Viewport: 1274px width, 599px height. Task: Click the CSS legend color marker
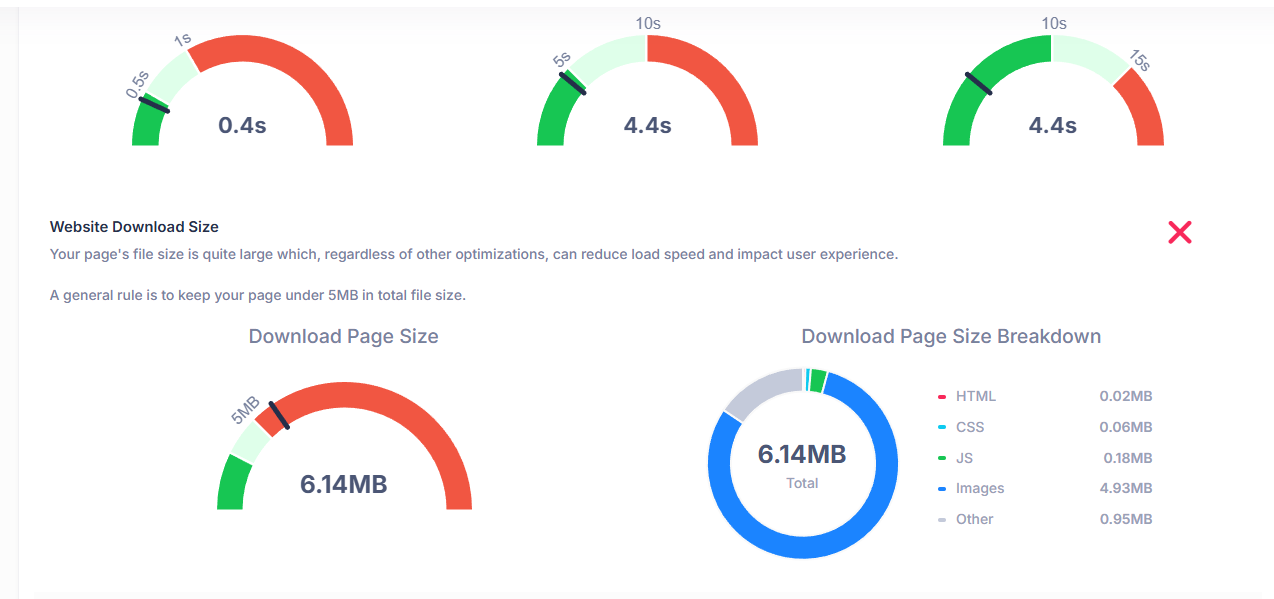[942, 428]
